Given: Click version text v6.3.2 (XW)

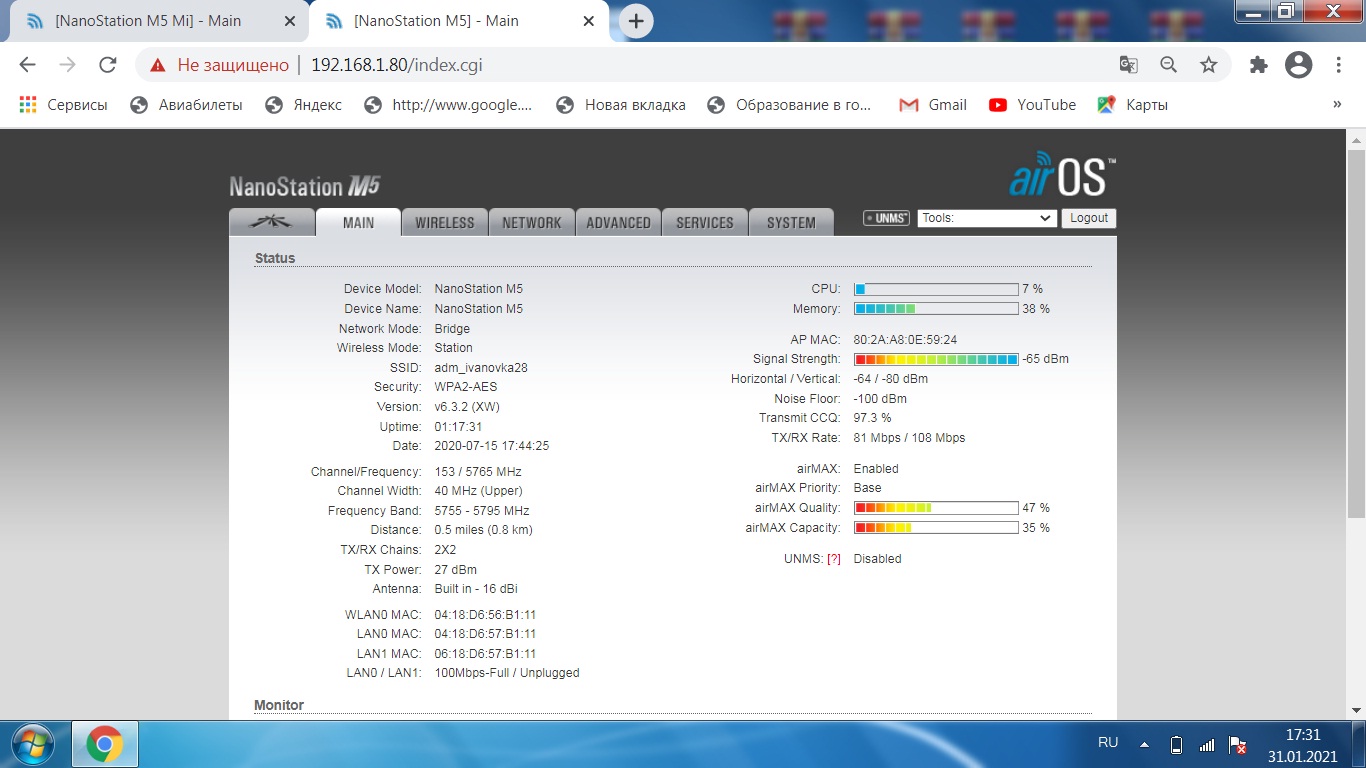Looking at the screenshot, I should (x=467, y=407).
